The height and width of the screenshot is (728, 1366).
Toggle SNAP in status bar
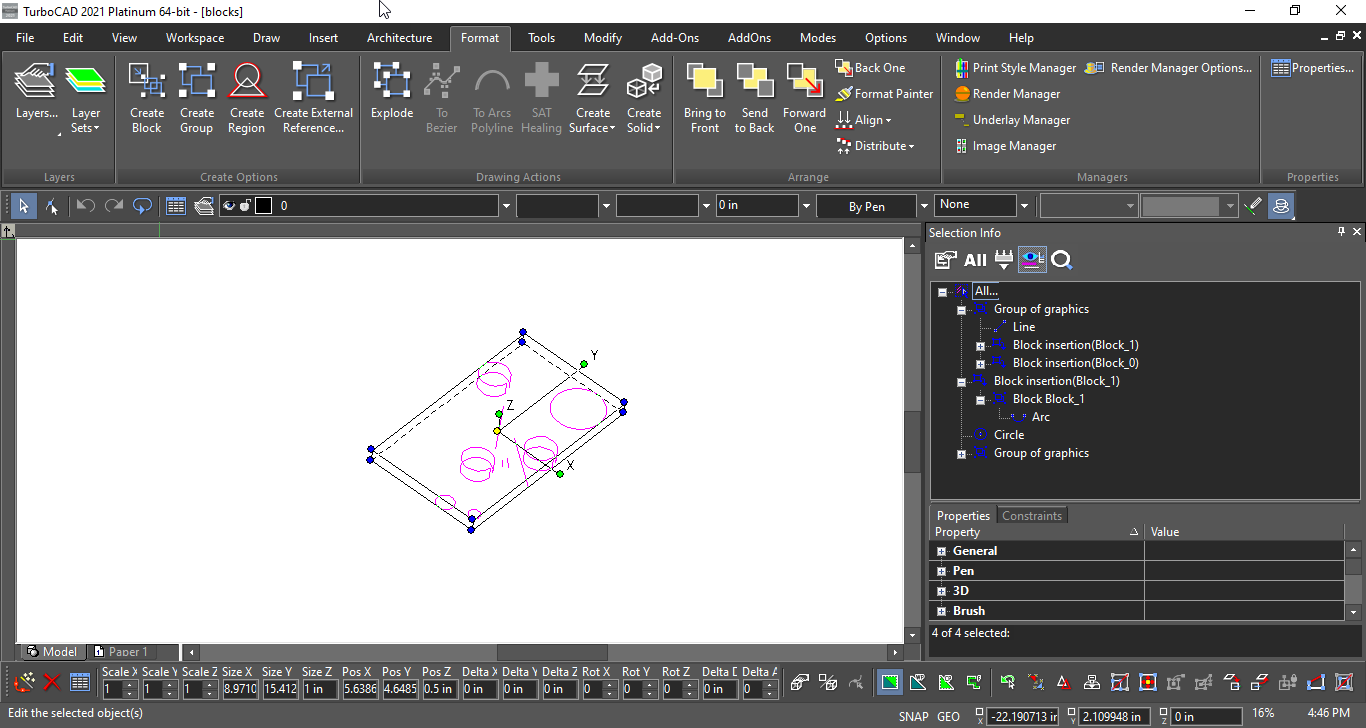913,716
